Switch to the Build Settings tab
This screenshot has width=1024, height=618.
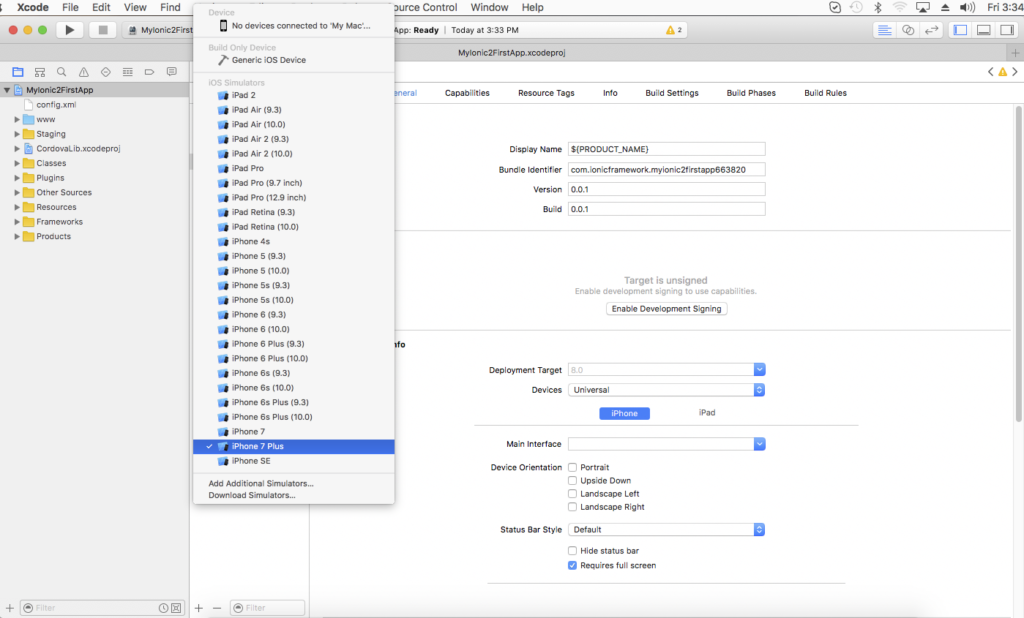coord(671,92)
